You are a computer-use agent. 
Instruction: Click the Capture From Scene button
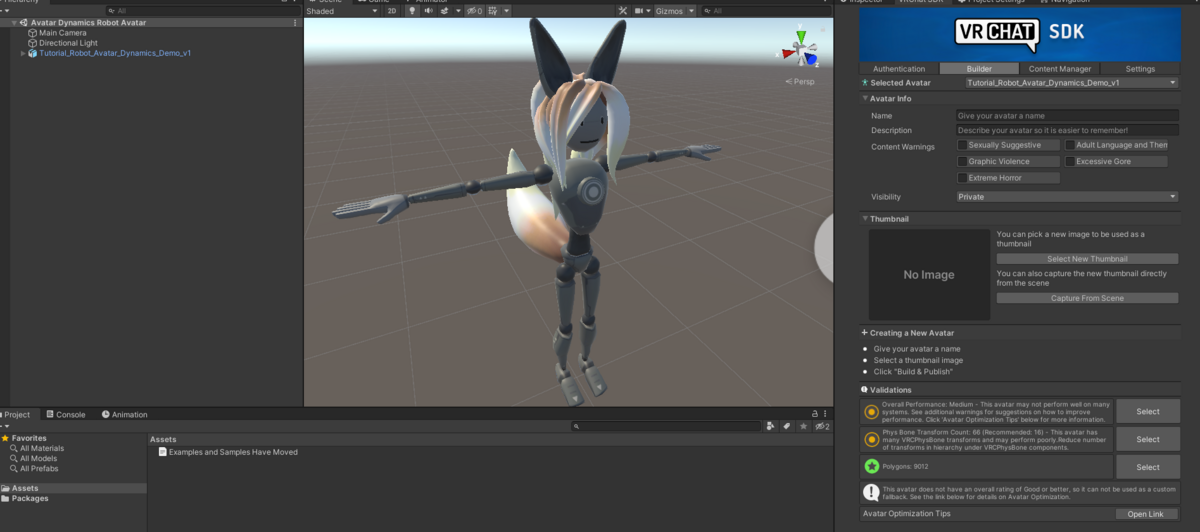1087,298
